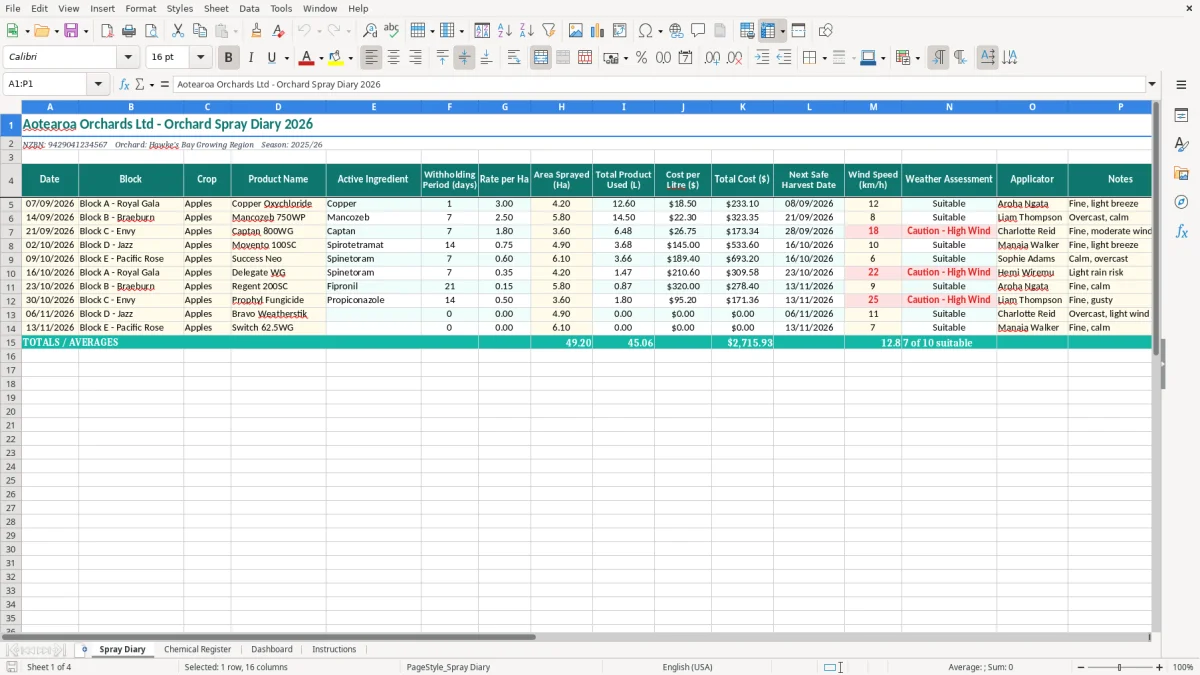Click Zoom Out minus button
This screenshot has height=675, width=1200.
click(x=1079, y=667)
